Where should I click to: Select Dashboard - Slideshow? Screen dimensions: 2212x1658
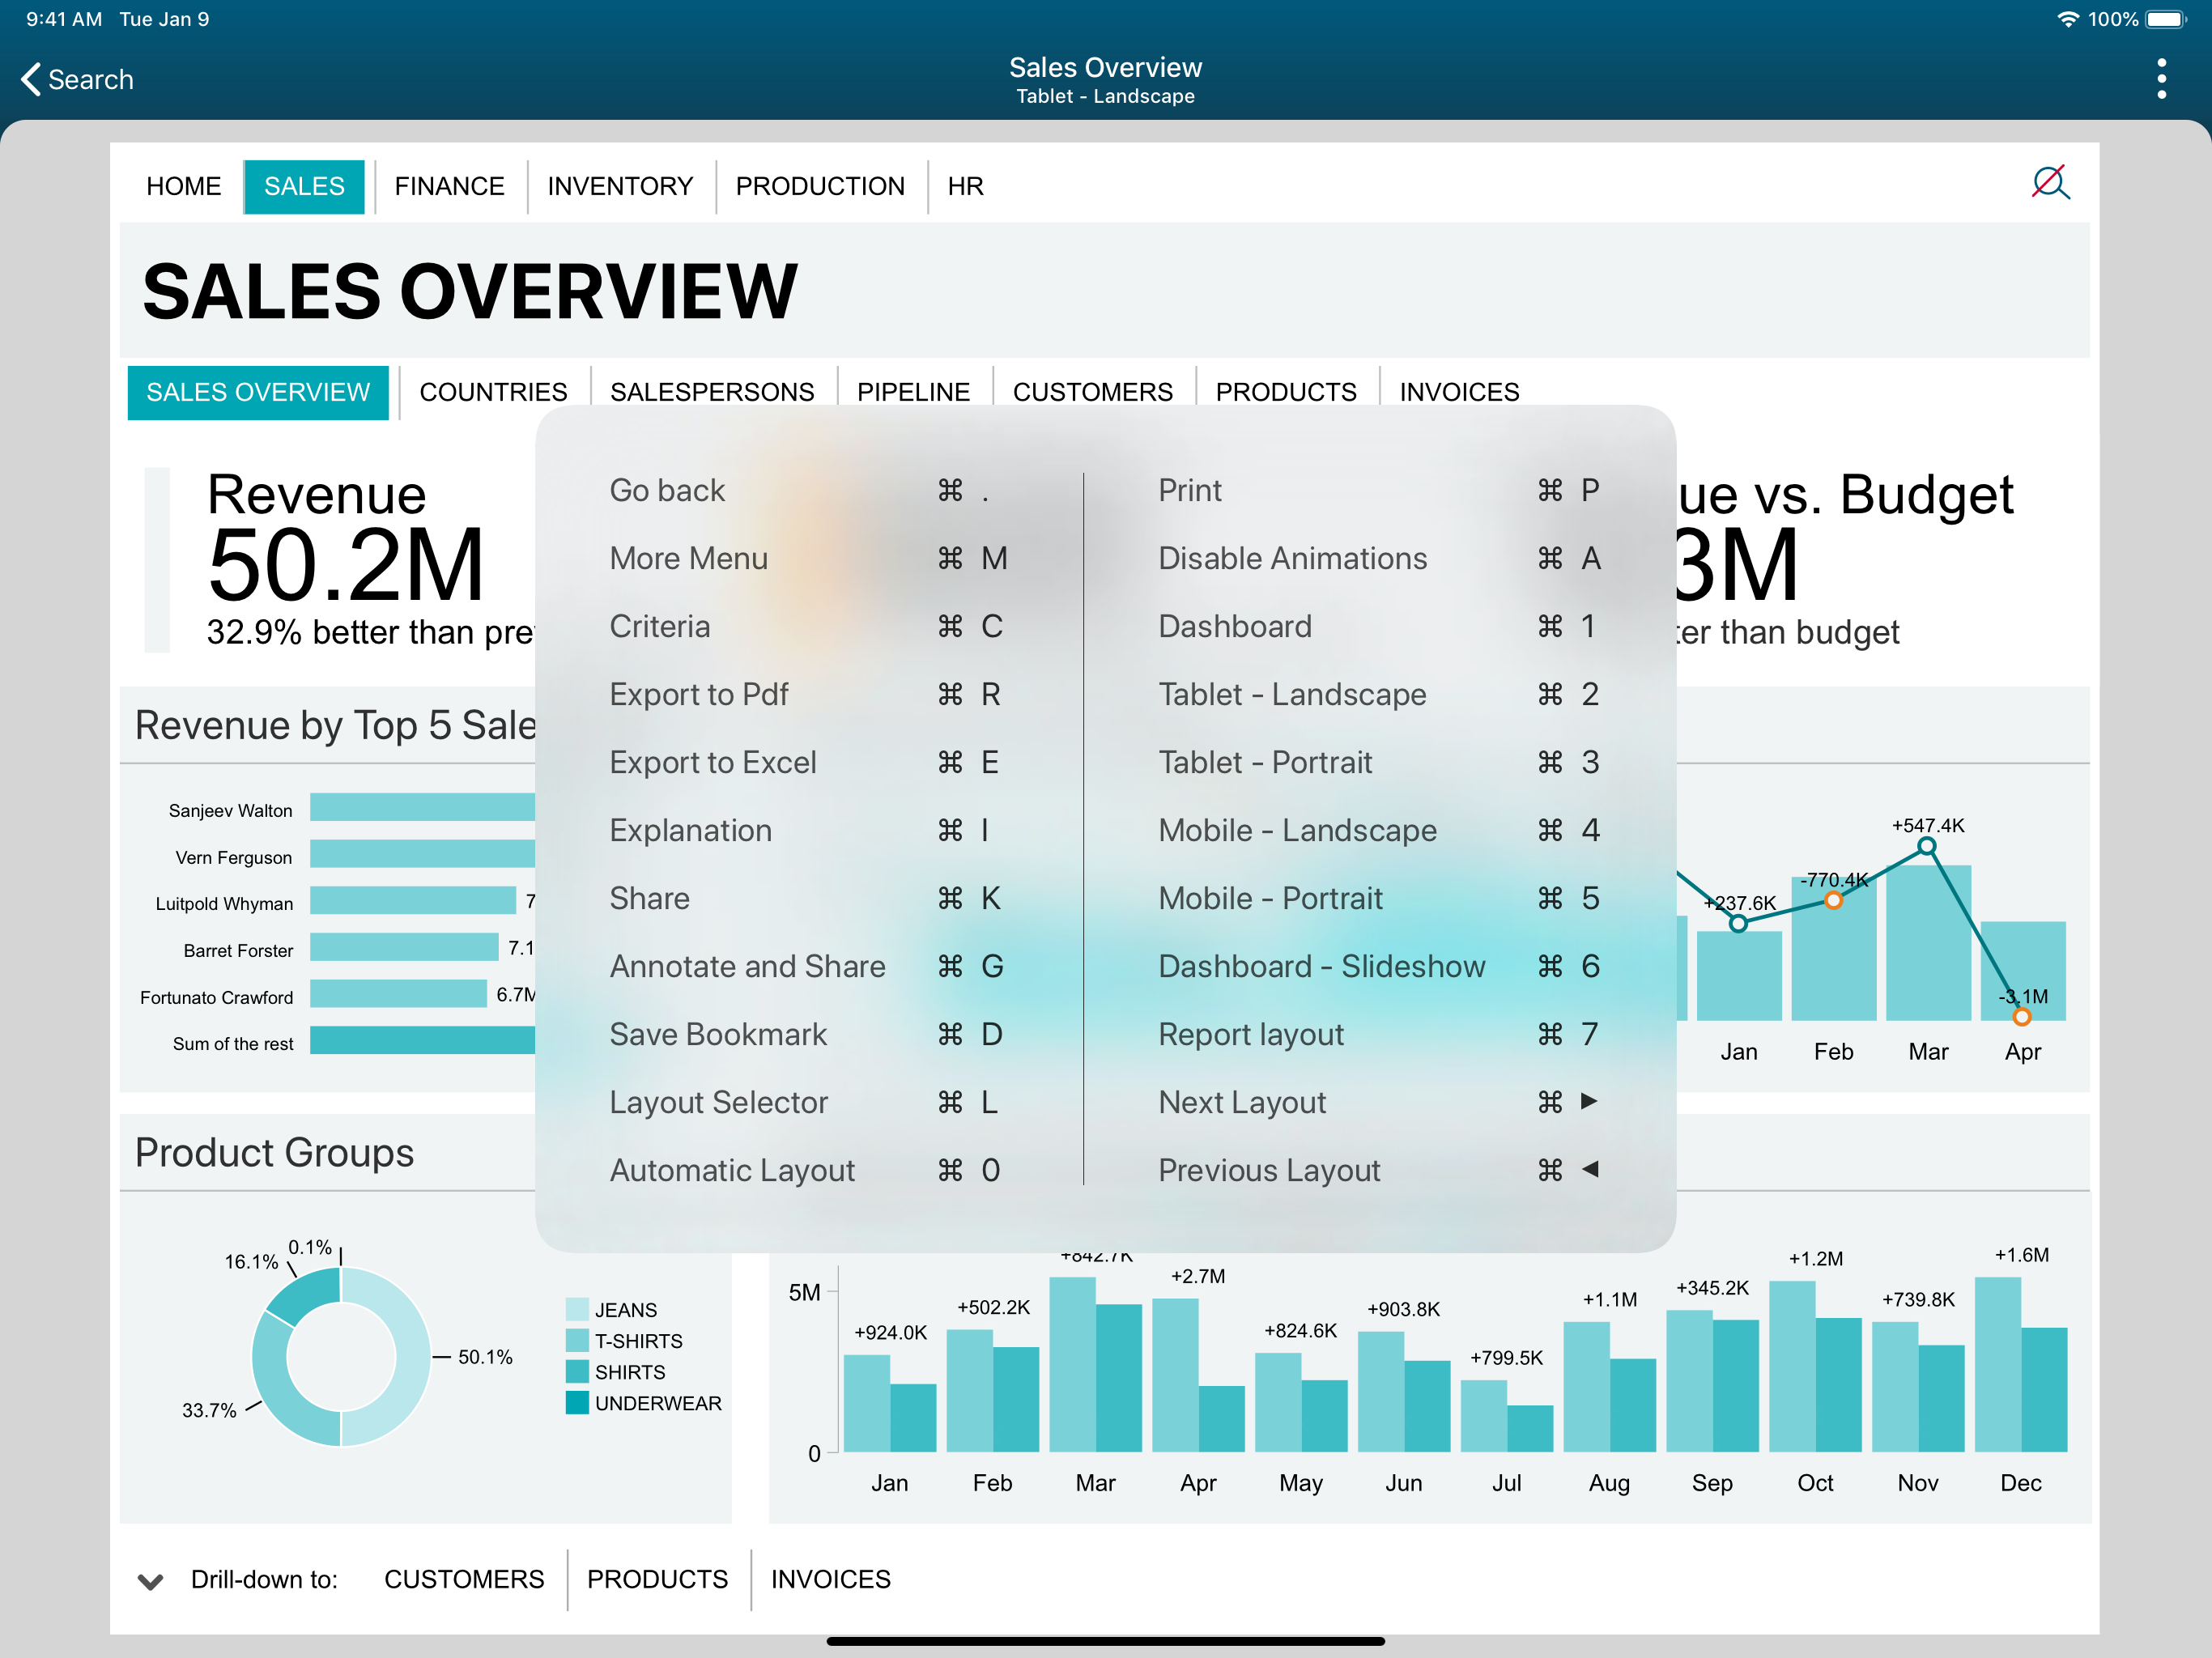[x=1379, y=966]
